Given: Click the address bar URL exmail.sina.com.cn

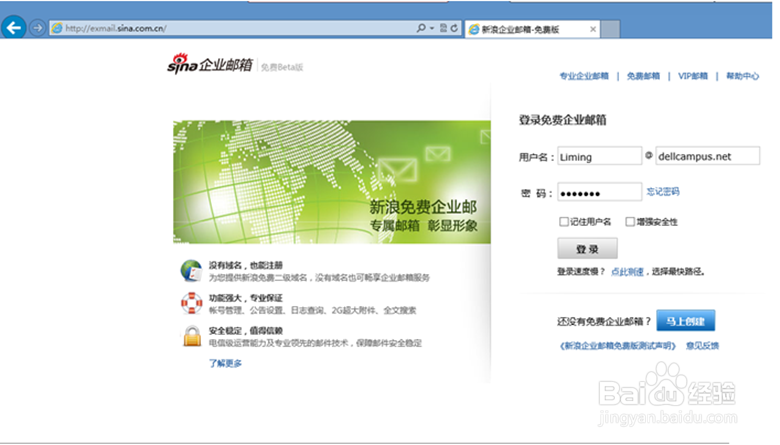Looking at the screenshot, I should [x=115, y=28].
